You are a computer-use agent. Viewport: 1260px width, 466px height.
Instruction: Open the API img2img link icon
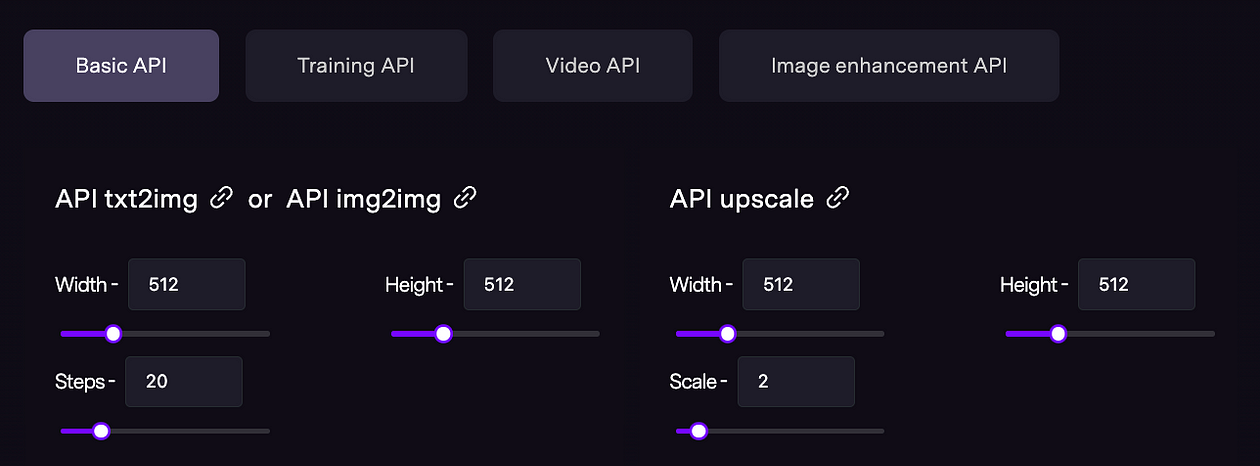pos(465,198)
